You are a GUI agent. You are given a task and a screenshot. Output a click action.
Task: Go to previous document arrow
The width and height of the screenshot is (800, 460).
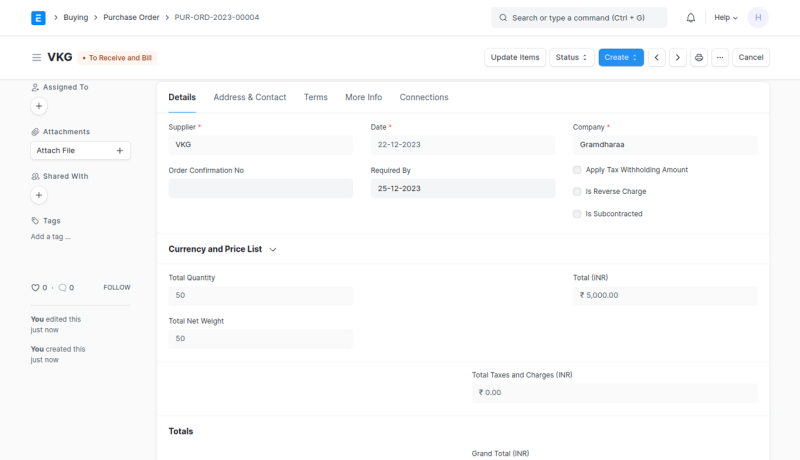point(657,58)
